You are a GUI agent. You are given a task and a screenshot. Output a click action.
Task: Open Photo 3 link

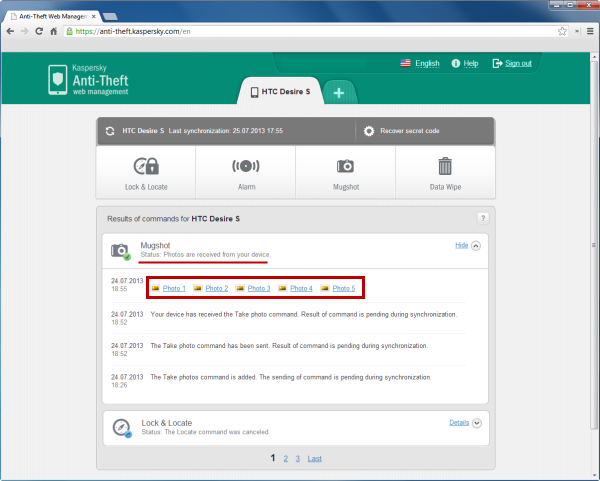click(259, 288)
